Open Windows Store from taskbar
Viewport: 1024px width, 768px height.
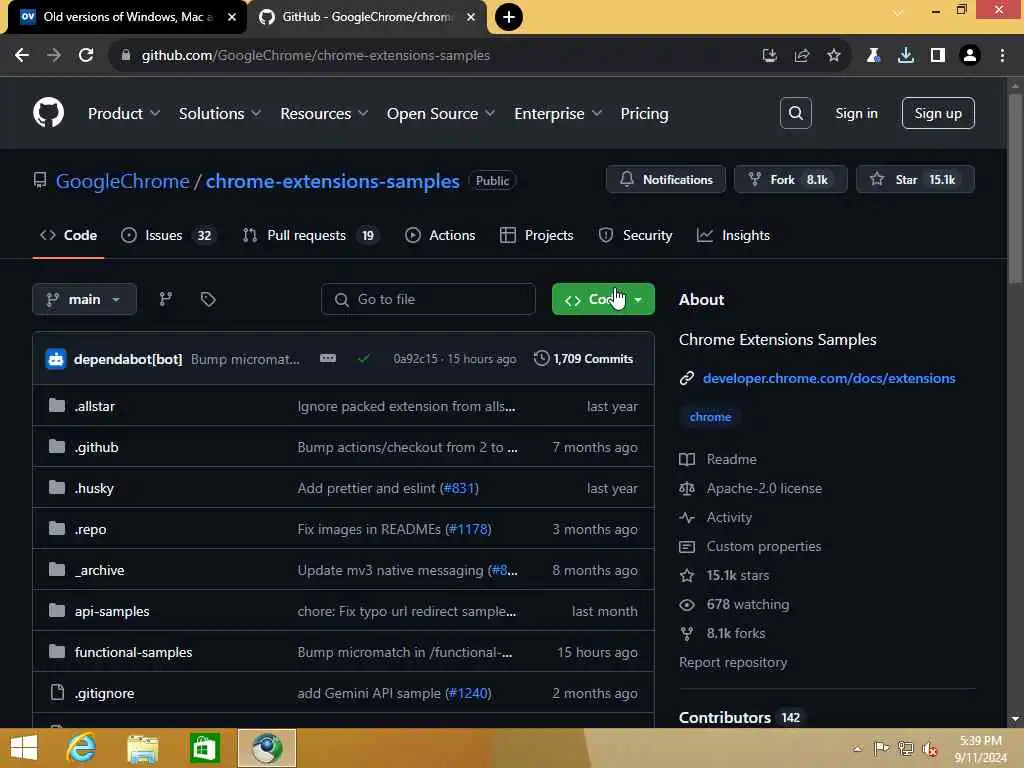tap(204, 748)
